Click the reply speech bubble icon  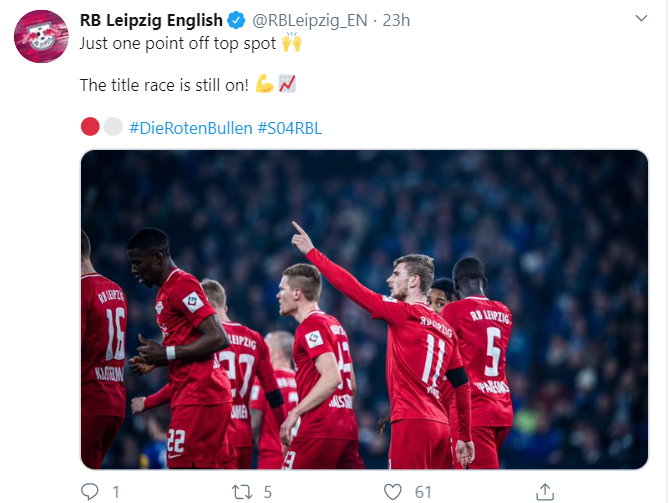89,491
